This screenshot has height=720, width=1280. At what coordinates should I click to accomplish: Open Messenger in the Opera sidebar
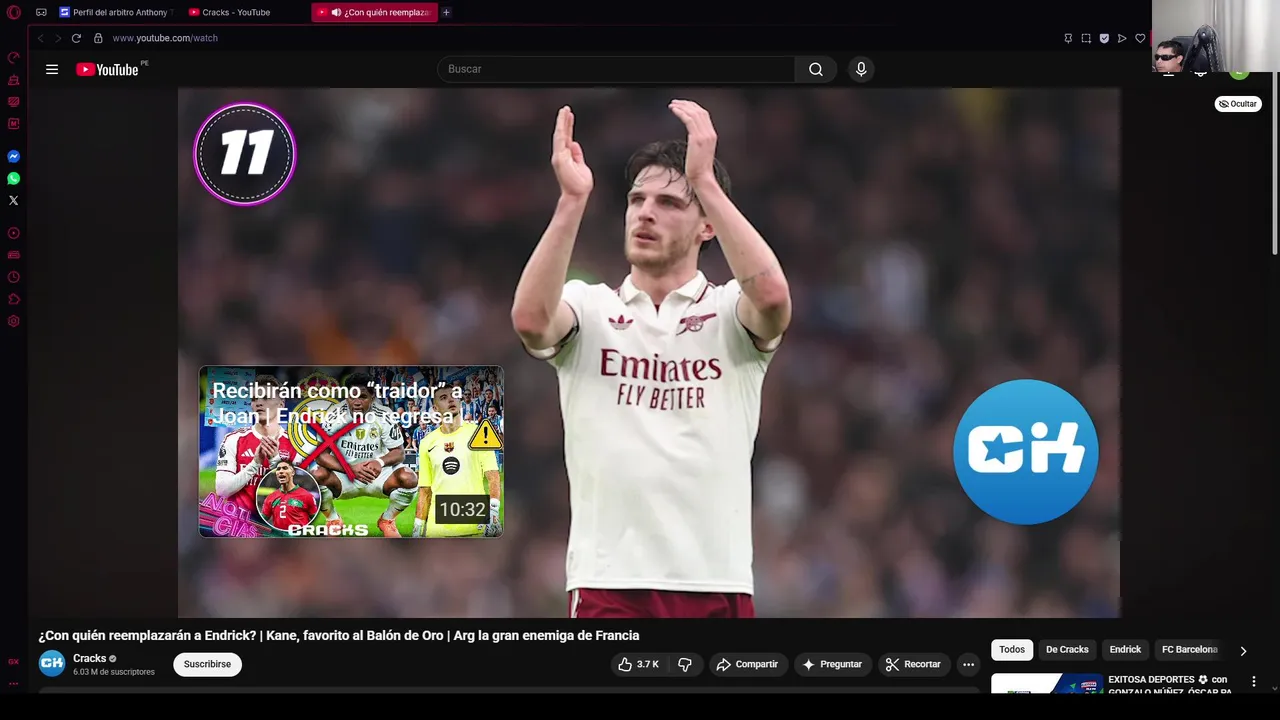(13, 156)
